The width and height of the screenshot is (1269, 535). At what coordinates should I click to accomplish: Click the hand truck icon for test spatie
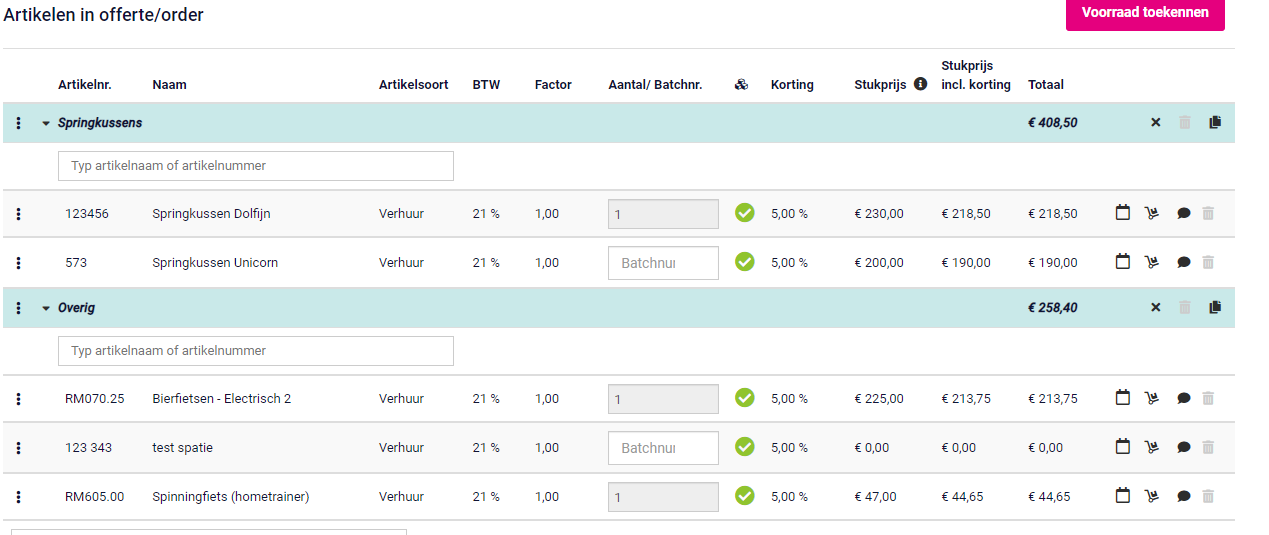coord(1152,447)
